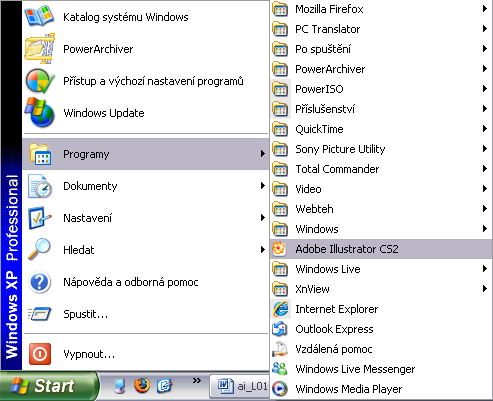Expand the QuickTime submenu arrow

pos(485,129)
